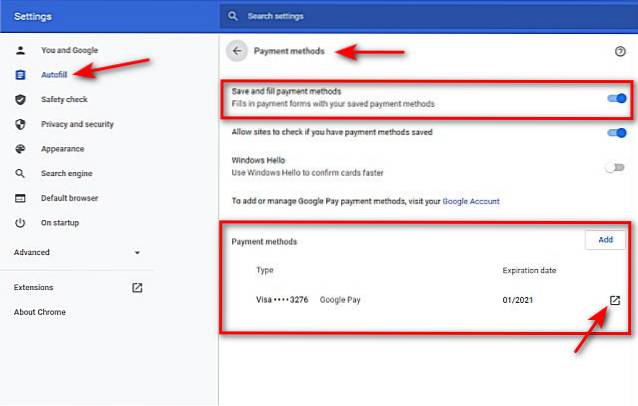Go to You and Google section
638x406 pixels.
69,50
